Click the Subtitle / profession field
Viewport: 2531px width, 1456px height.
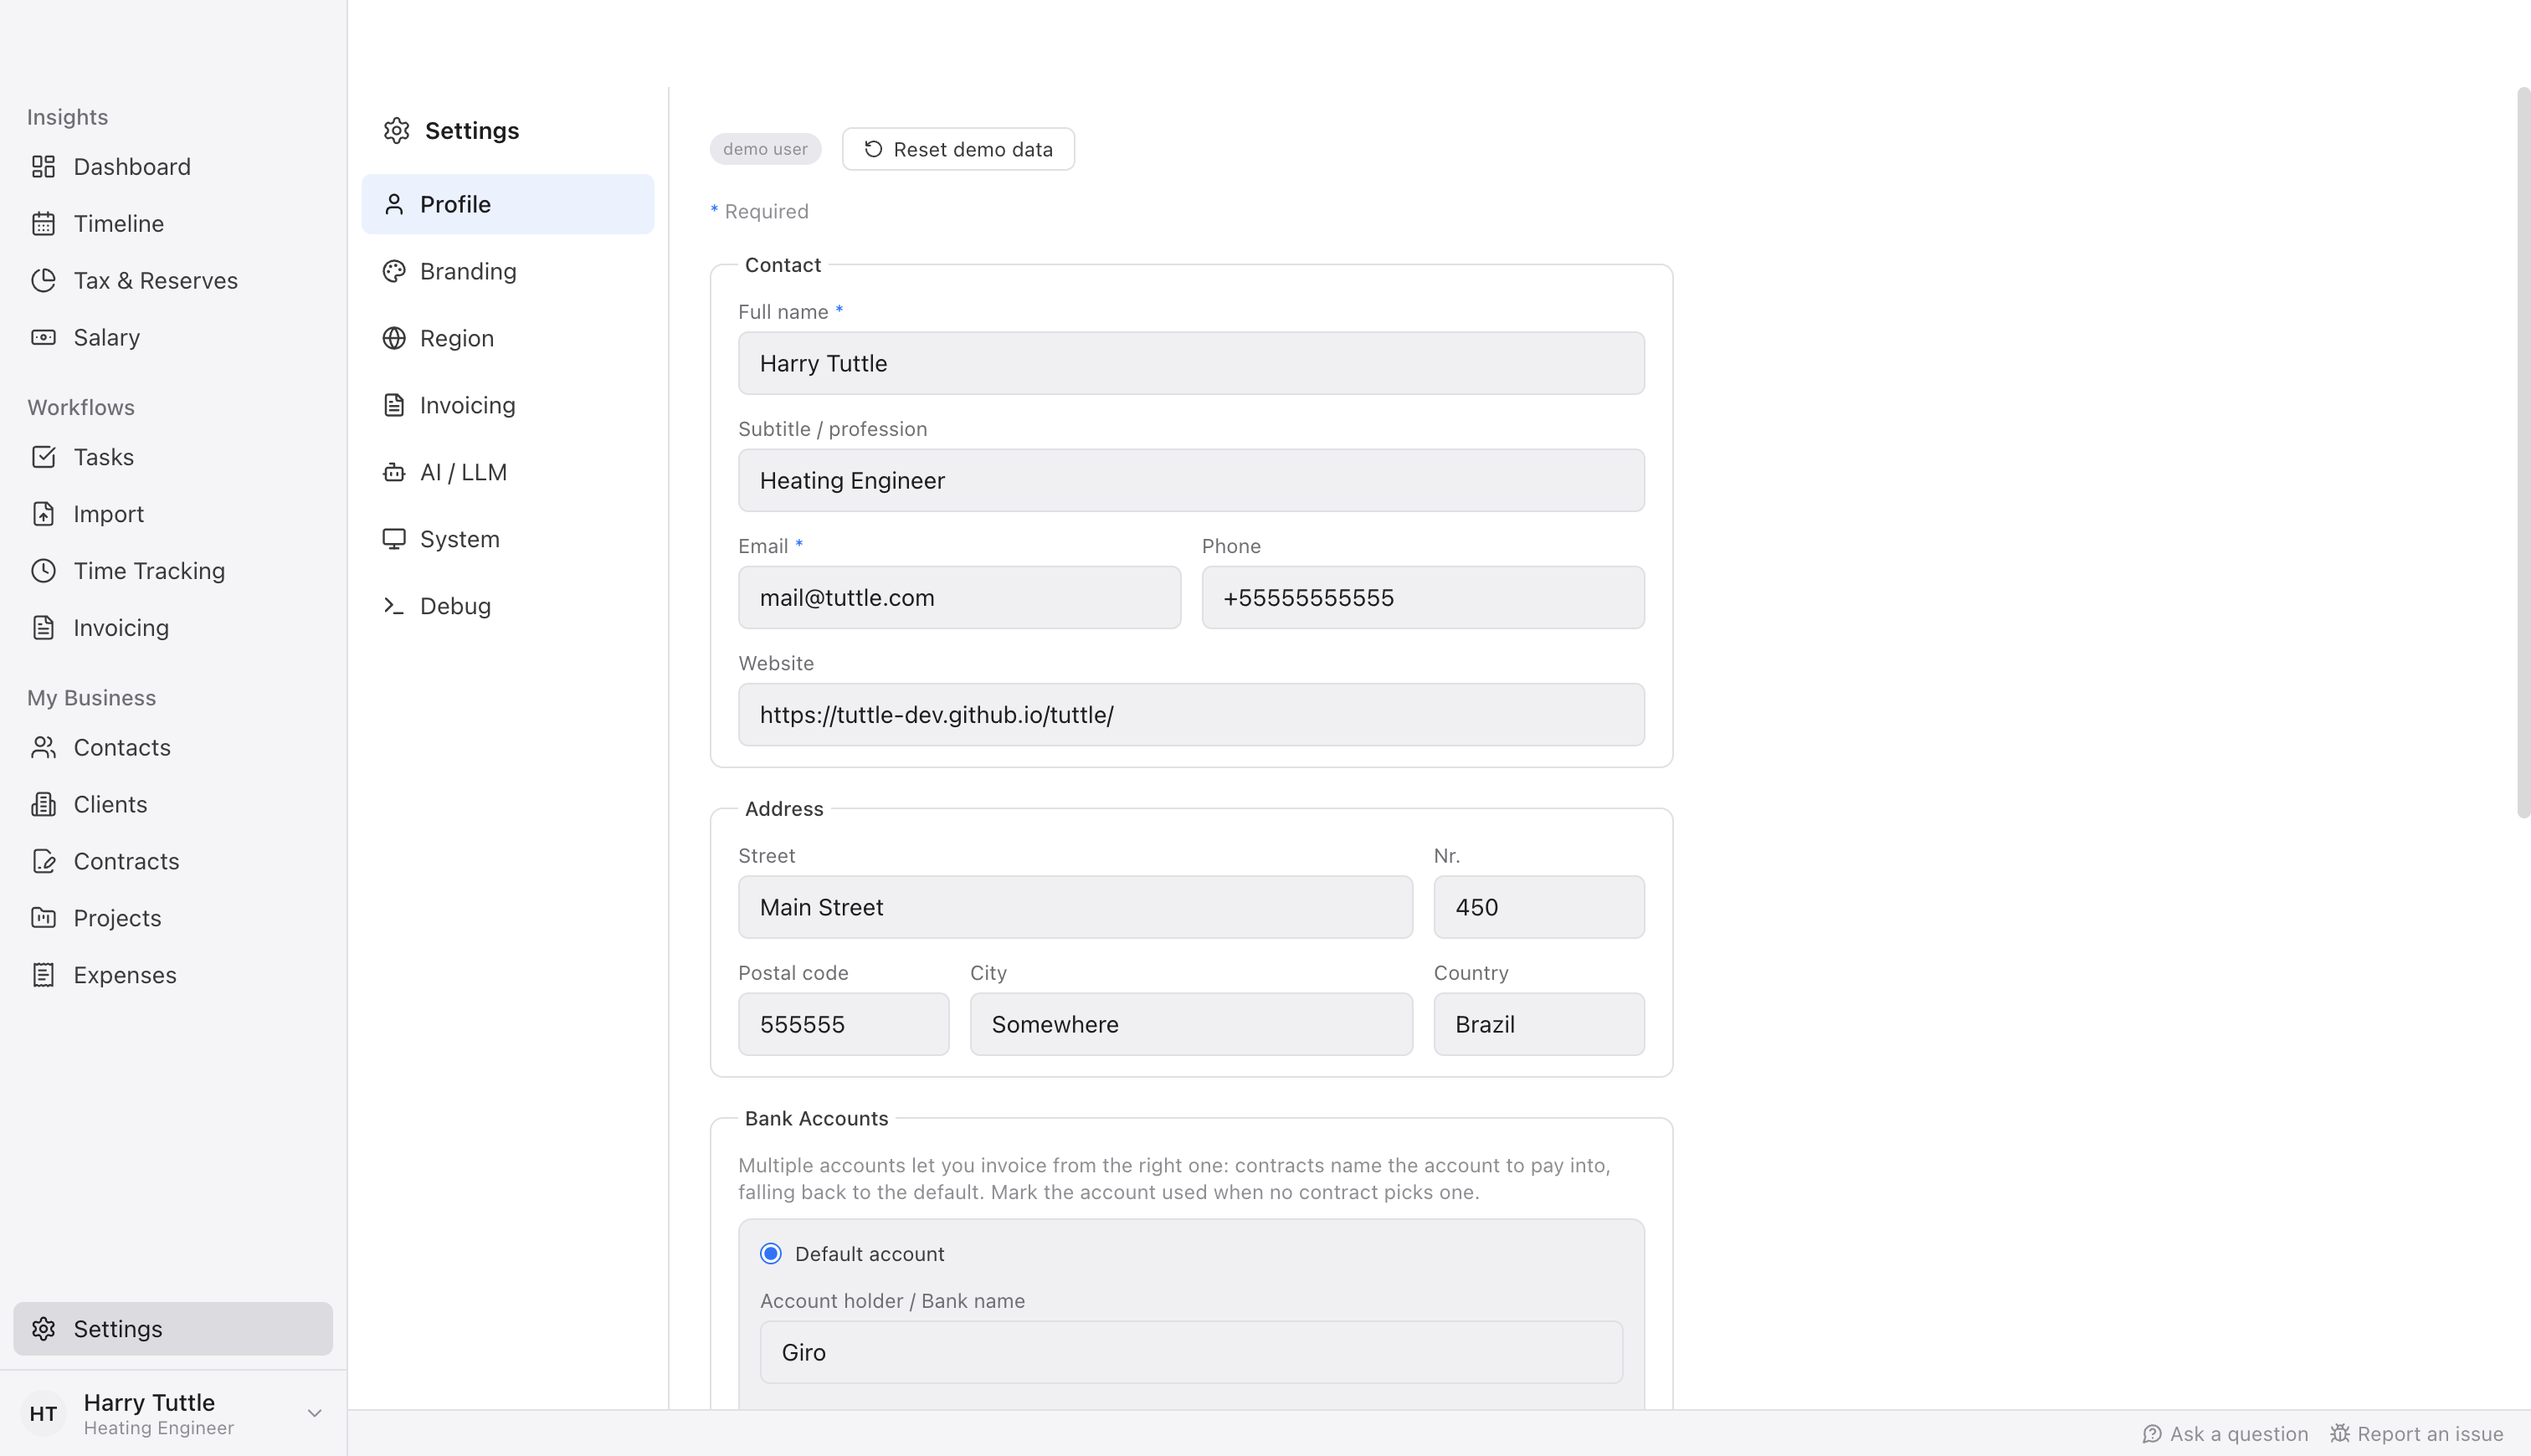coord(1191,480)
